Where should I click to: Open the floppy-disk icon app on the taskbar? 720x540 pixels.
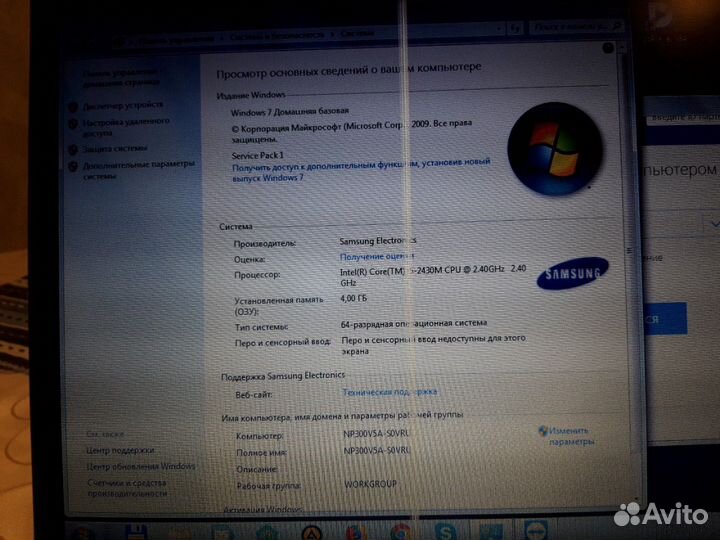click(x=136, y=533)
